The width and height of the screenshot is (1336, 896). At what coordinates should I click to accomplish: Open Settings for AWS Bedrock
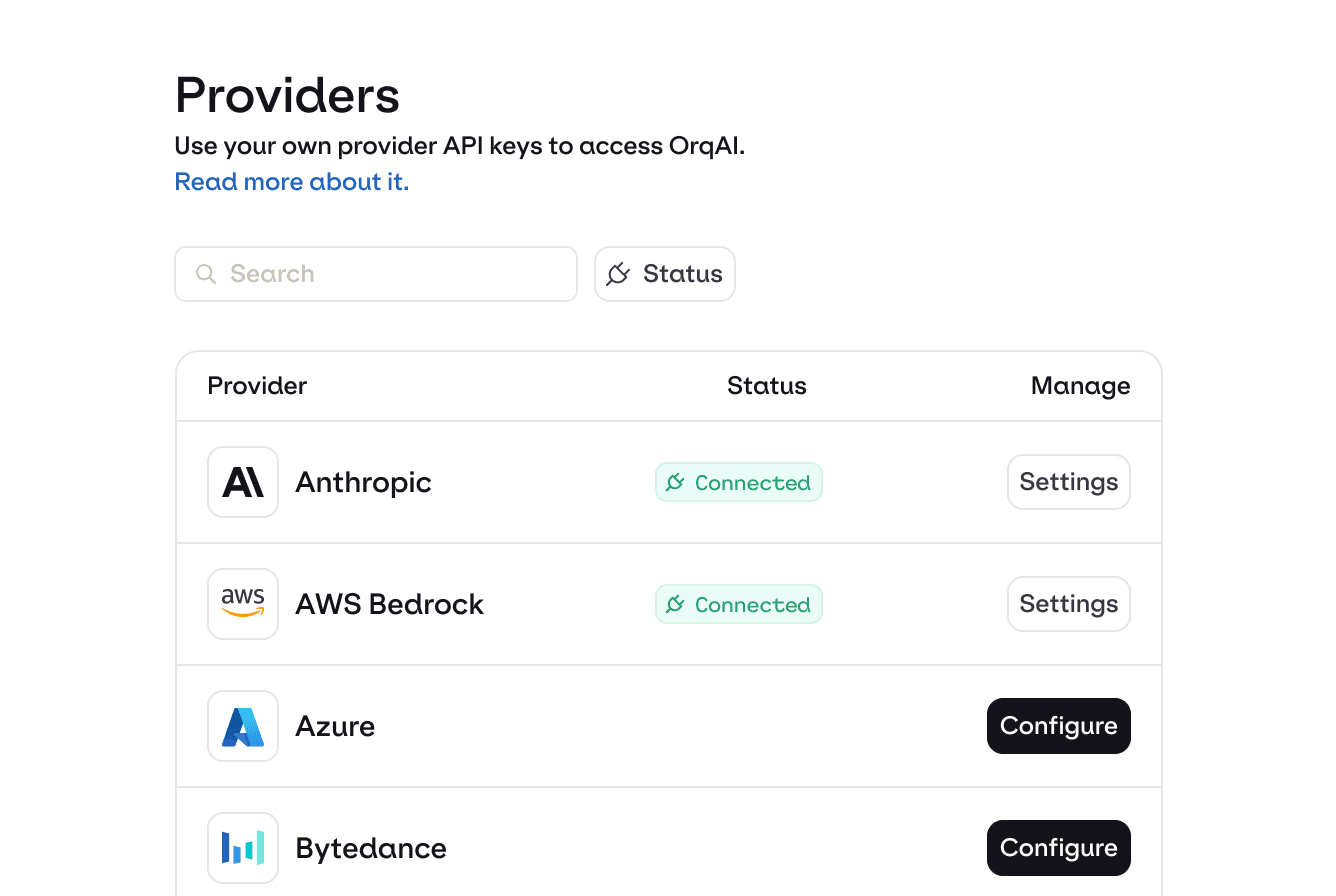[x=1069, y=604]
